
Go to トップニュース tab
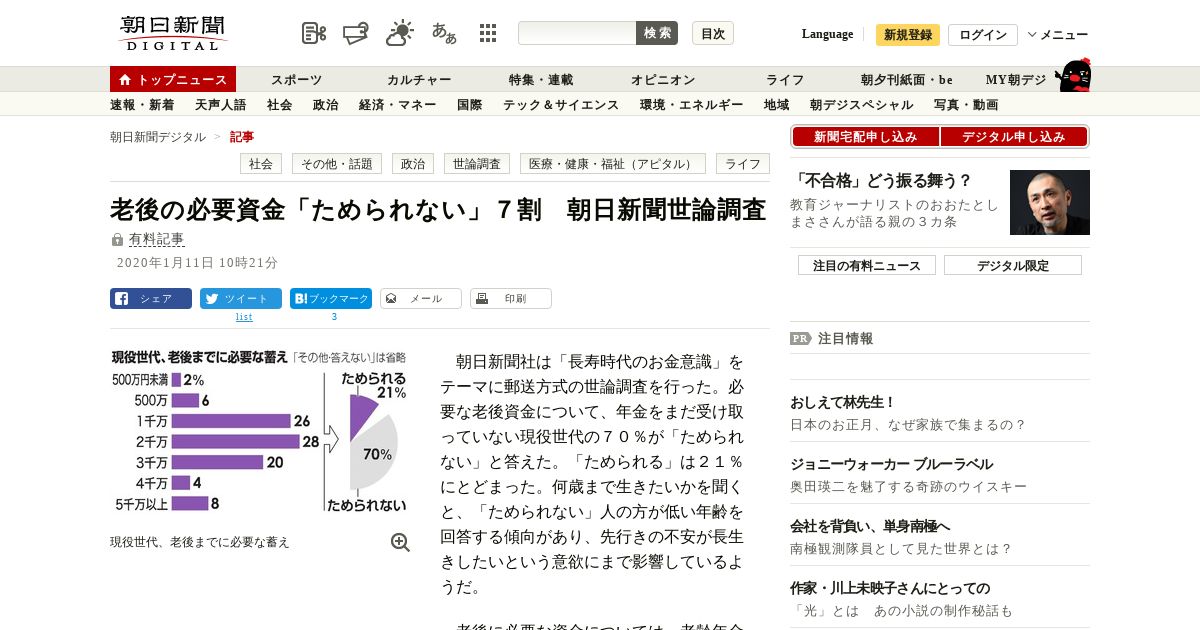[173, 79]
